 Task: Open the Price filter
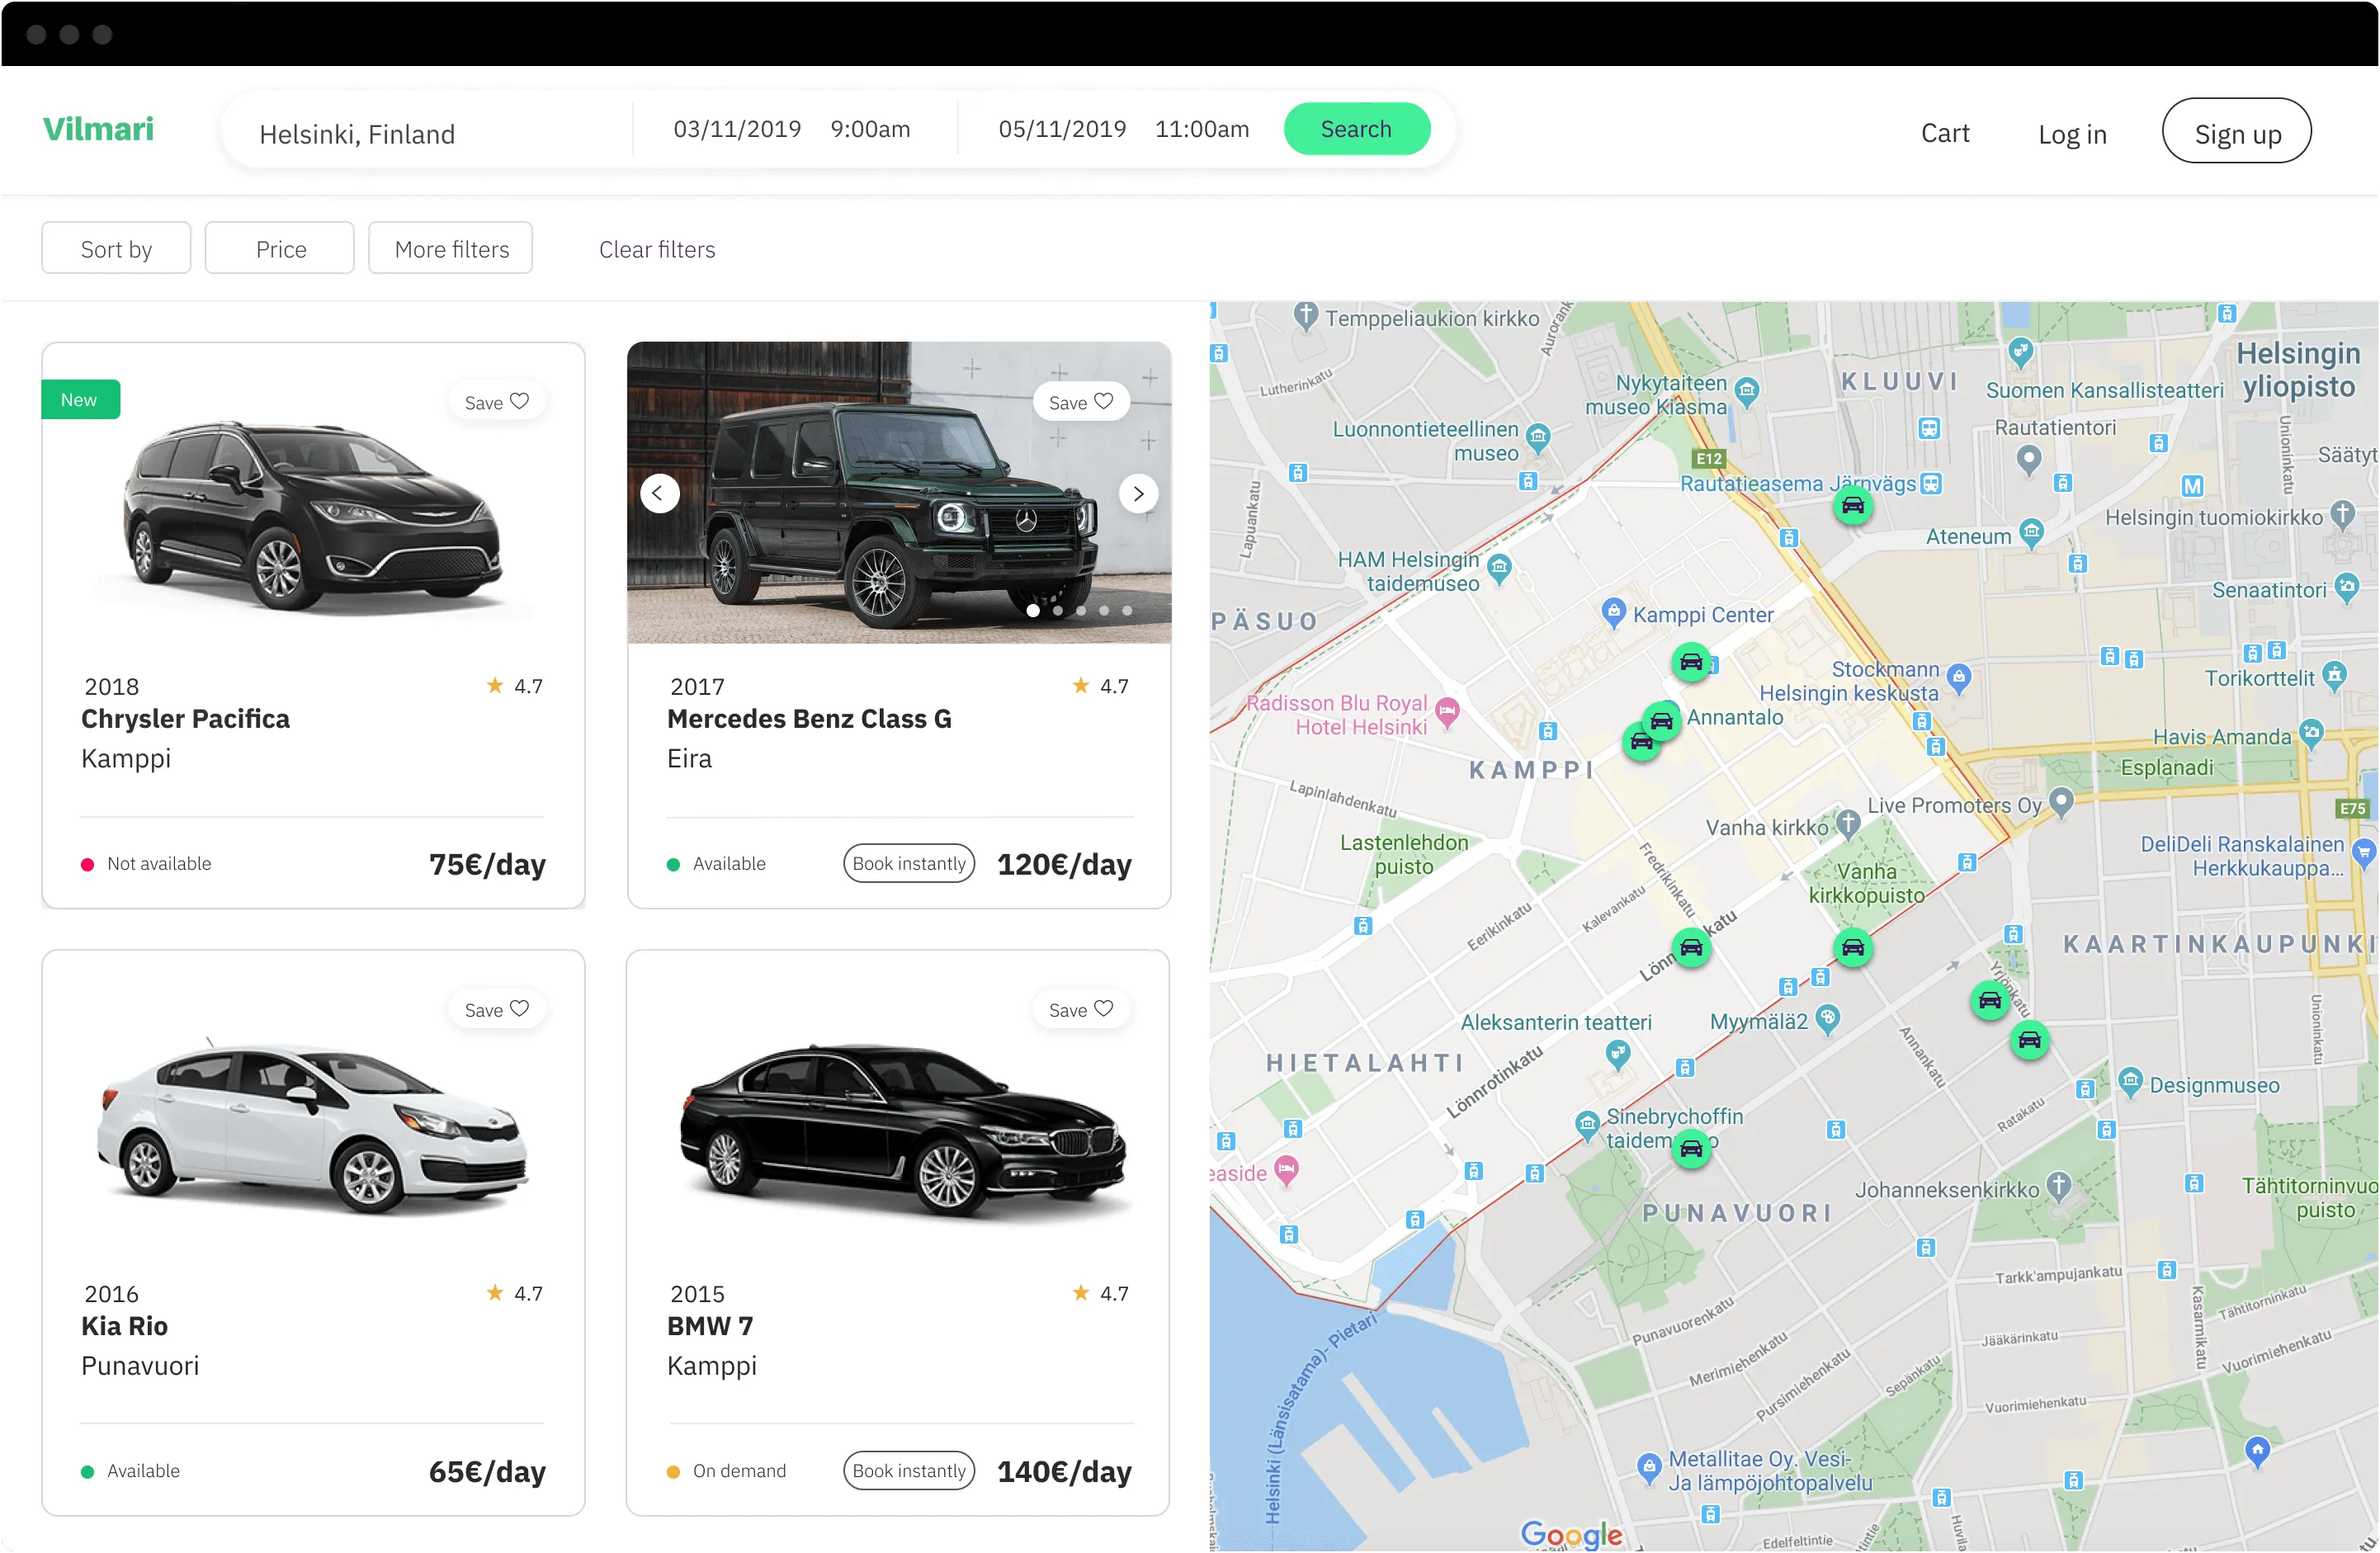tap(280, 248)
